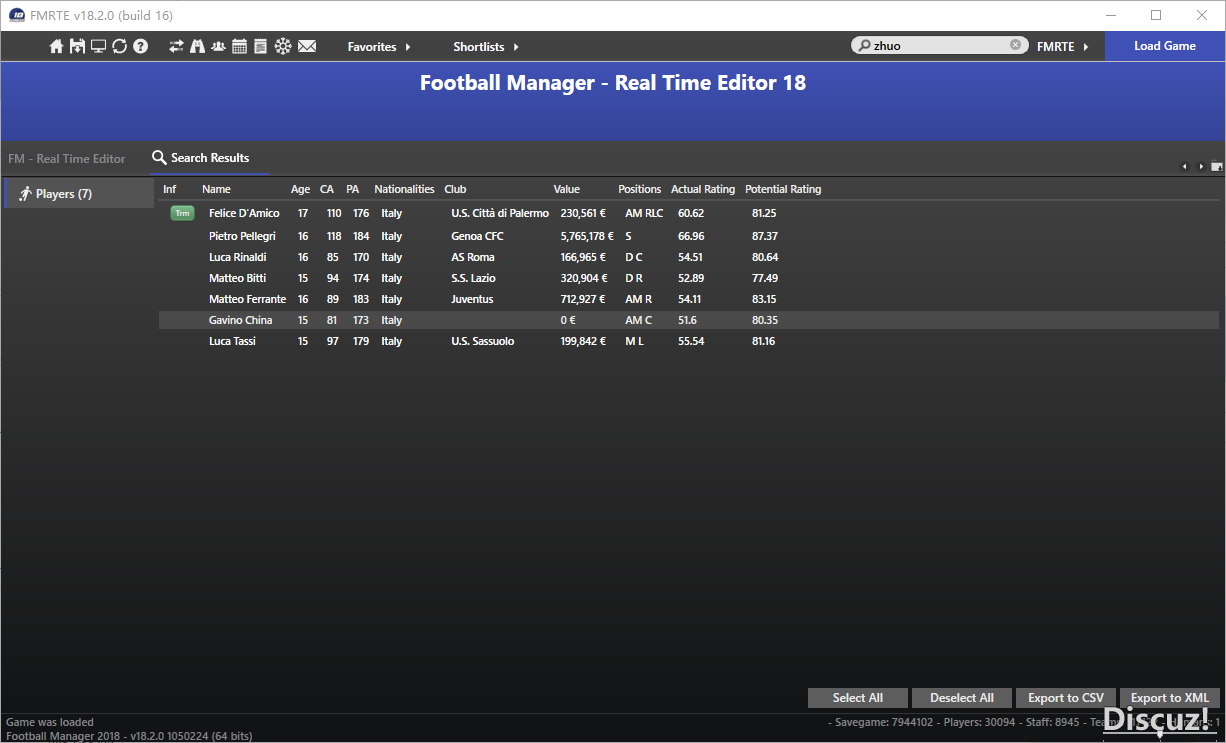The width and height of the screenshot is (1226, 743).
Task: Click the Select All button
Action: [x=858, y=698]
